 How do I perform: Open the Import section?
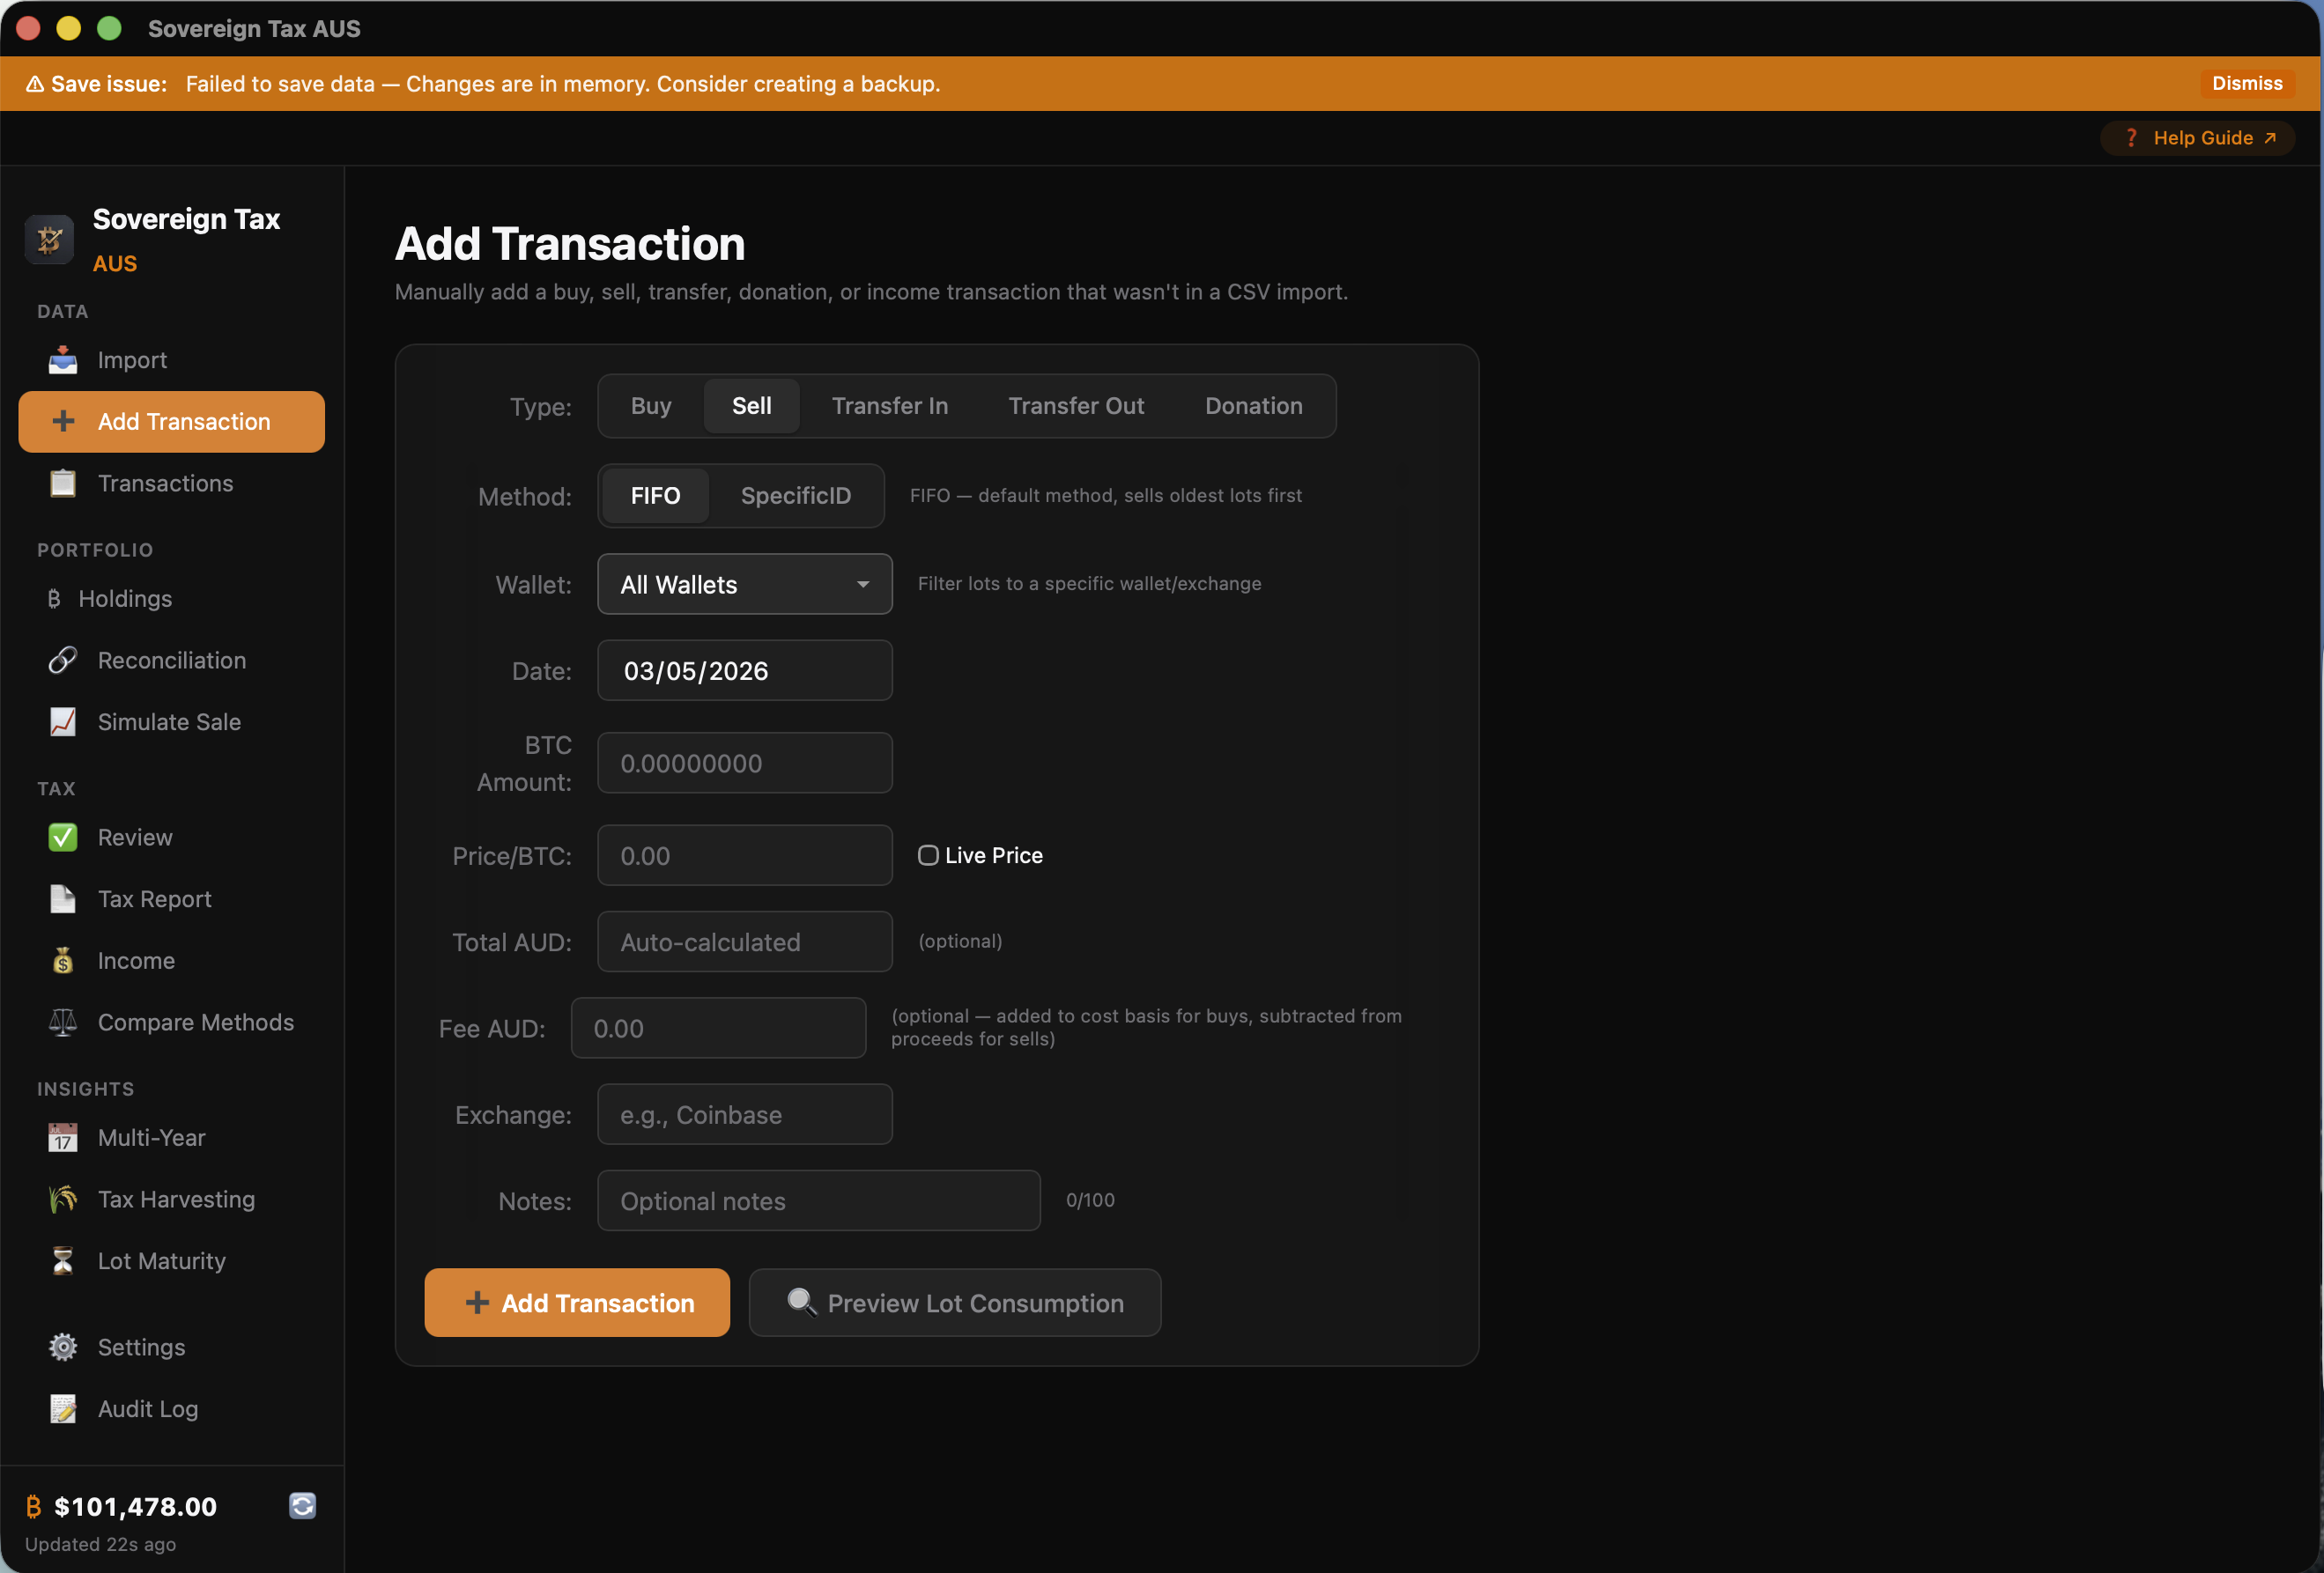coord(132,360)
